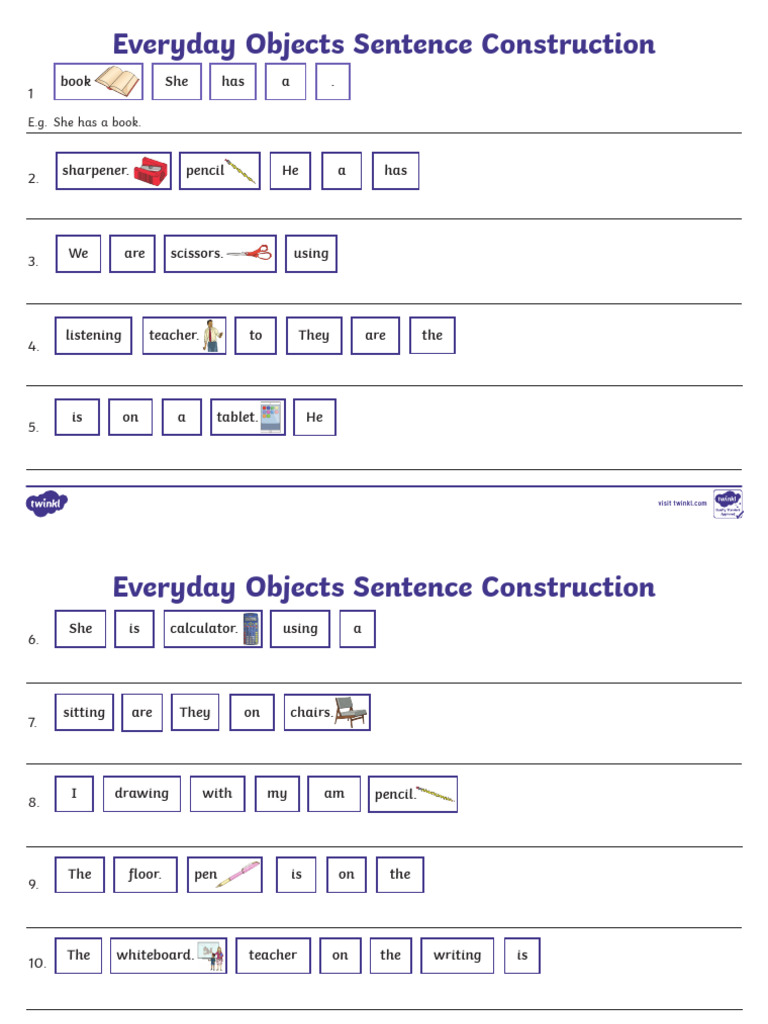Select the 'listening' word card
This screenshot has width=768, height=1024.
93,336
